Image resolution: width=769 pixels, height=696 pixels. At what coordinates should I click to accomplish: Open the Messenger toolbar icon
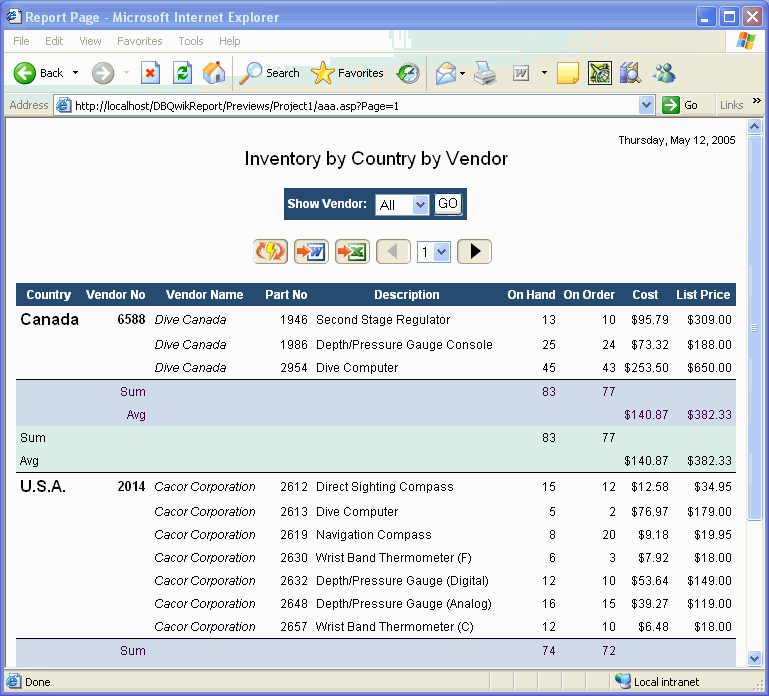pos(664,73)
